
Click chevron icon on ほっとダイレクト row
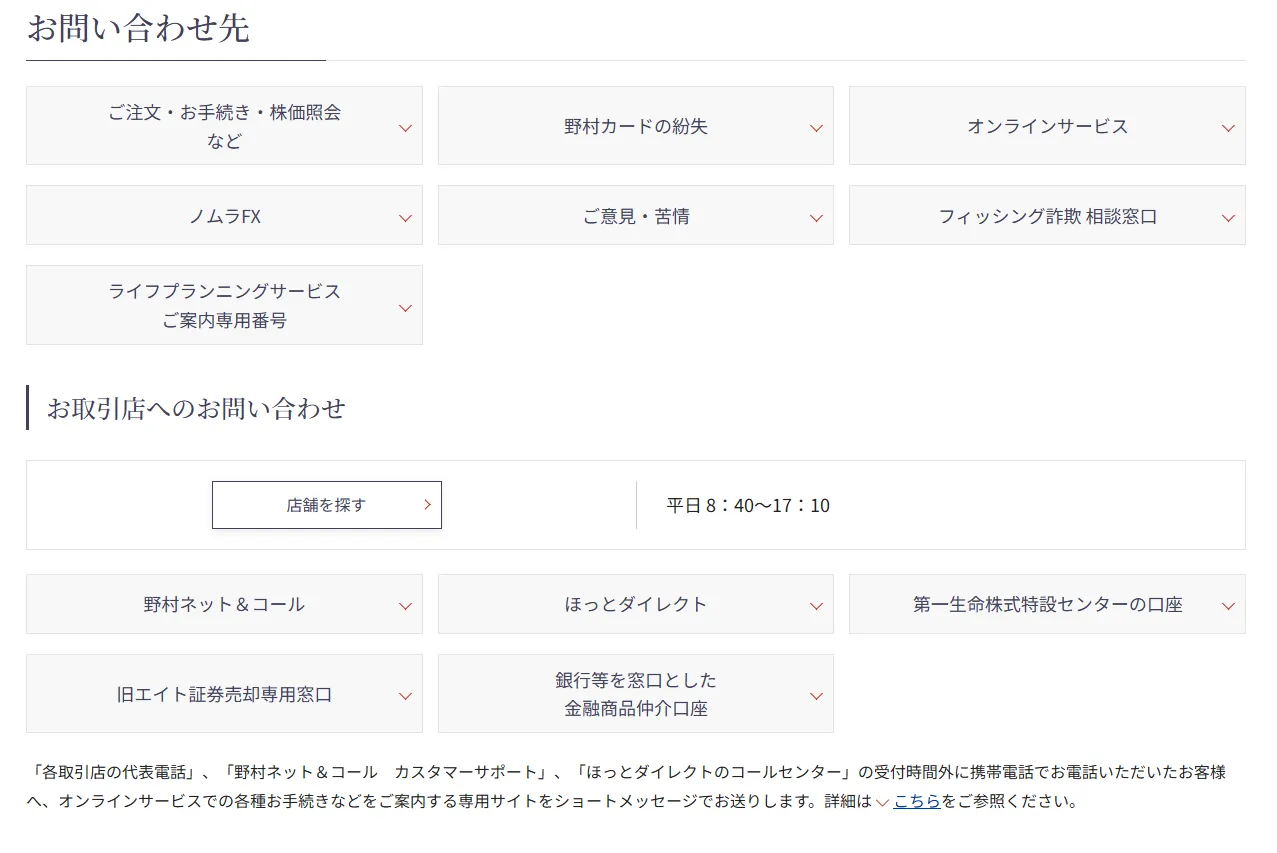point(816,606)
